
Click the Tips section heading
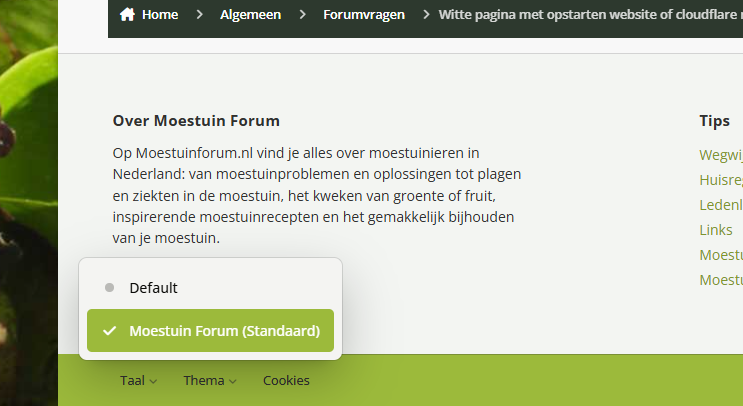coord(715,121)
